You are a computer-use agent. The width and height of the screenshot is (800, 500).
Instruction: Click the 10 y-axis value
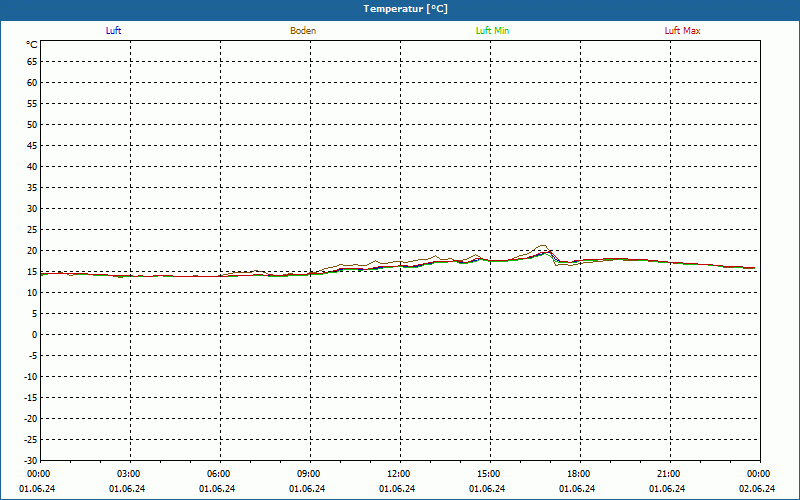(32, 292)
